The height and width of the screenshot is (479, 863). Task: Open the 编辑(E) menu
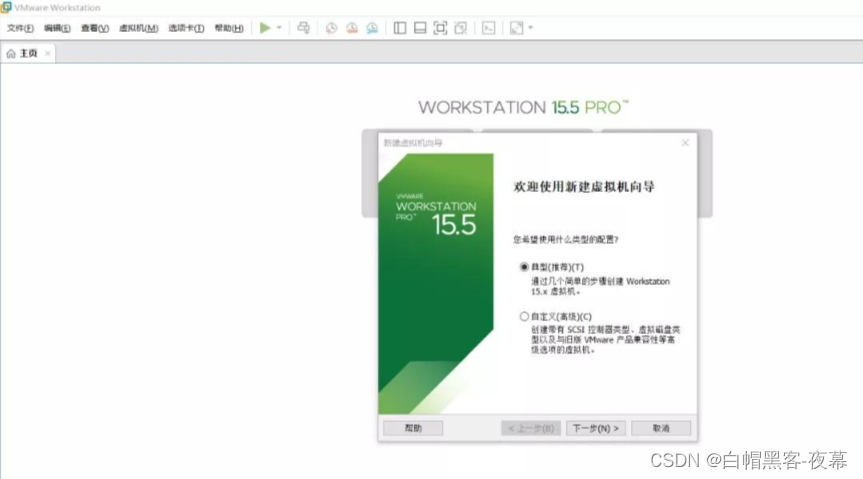(x=57, y=28)
